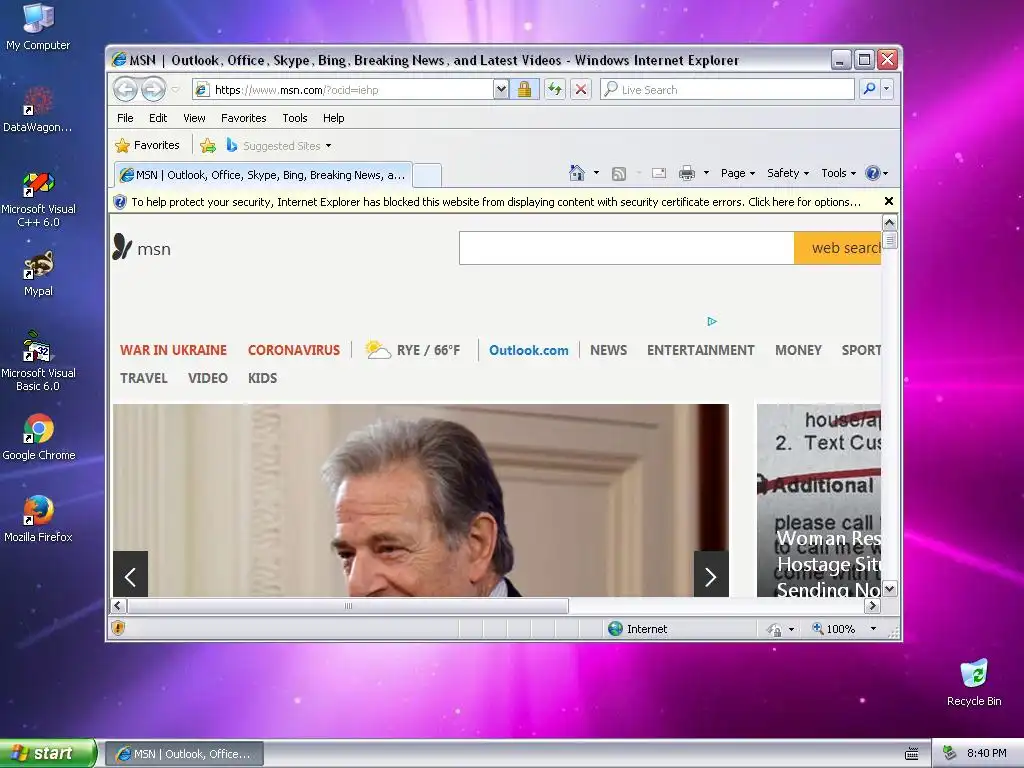Open the Safety menu dropdown

pyautogui.click(x=788, y=173)
